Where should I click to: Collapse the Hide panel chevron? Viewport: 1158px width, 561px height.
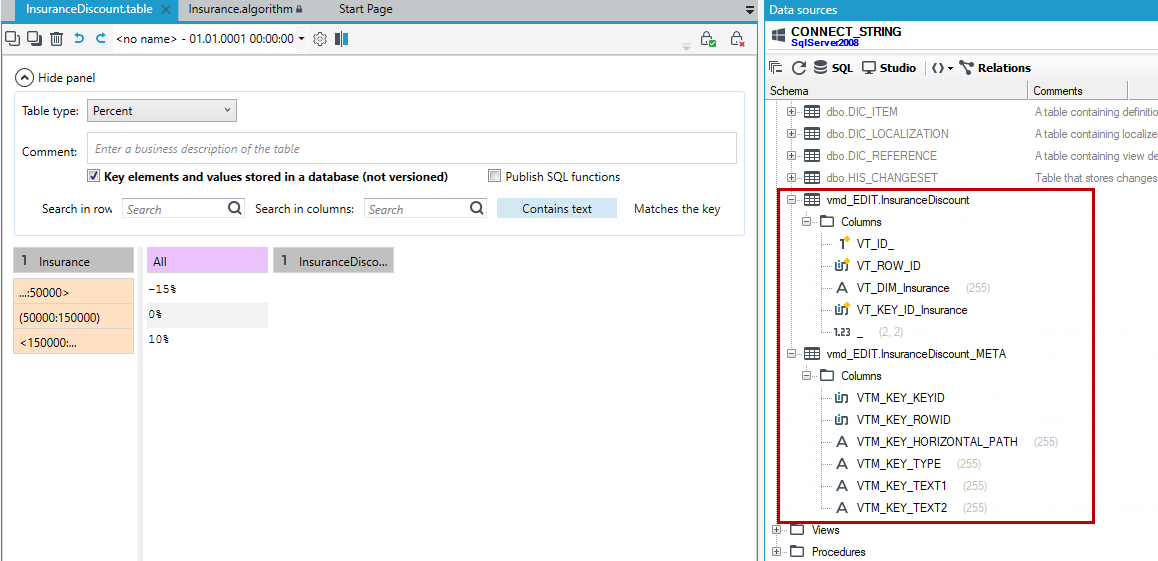[x=24, y=78]
